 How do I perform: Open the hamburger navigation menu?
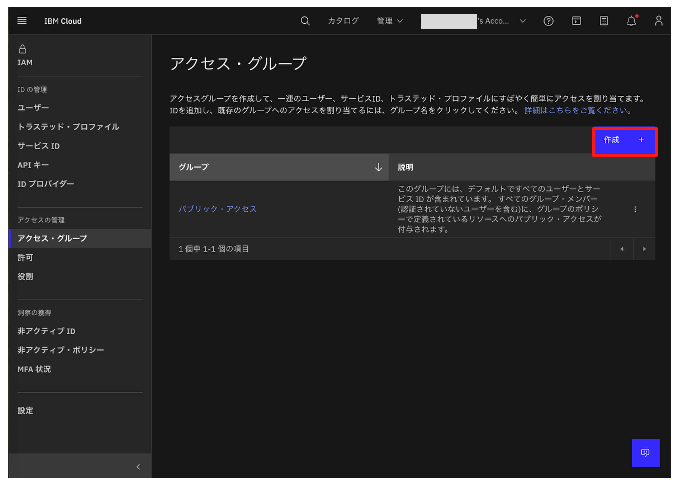pos(22,20)
